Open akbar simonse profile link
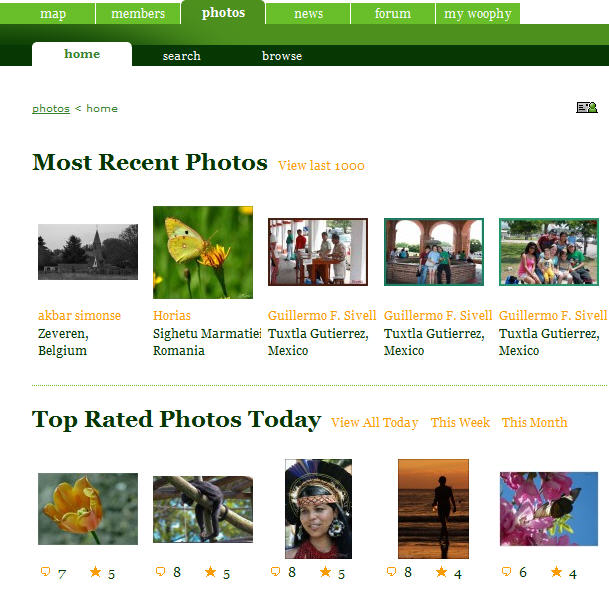The height and width of the screenshot is (593, 609). (79, 315)
